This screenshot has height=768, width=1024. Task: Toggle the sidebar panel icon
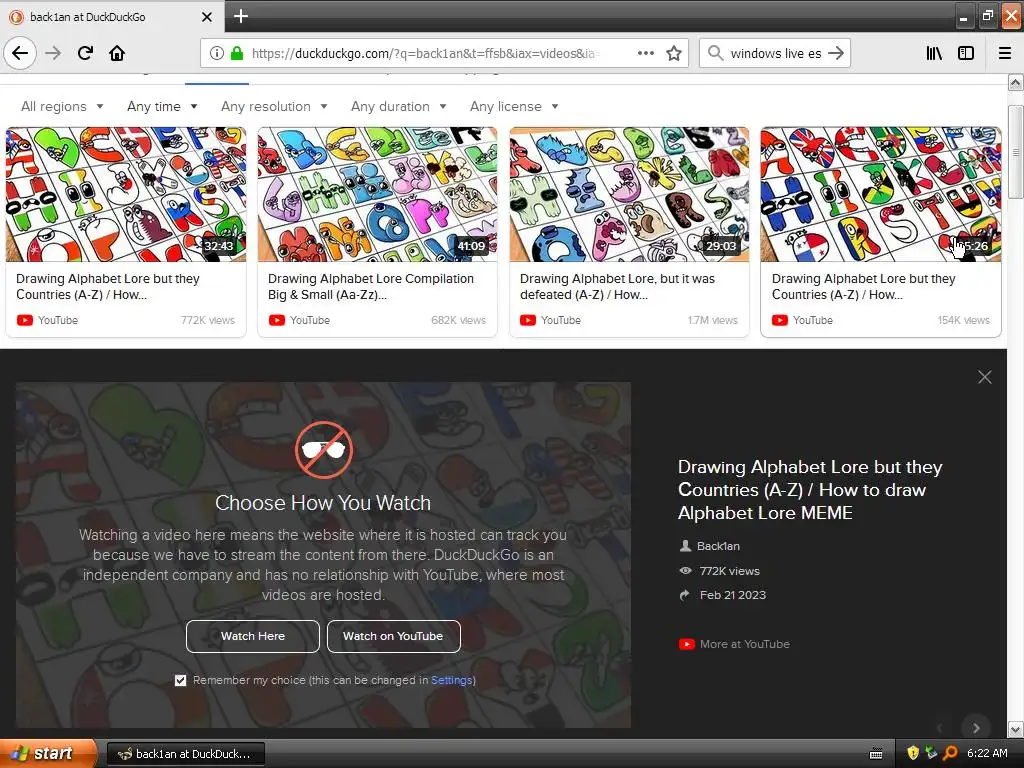click(966, 53)
